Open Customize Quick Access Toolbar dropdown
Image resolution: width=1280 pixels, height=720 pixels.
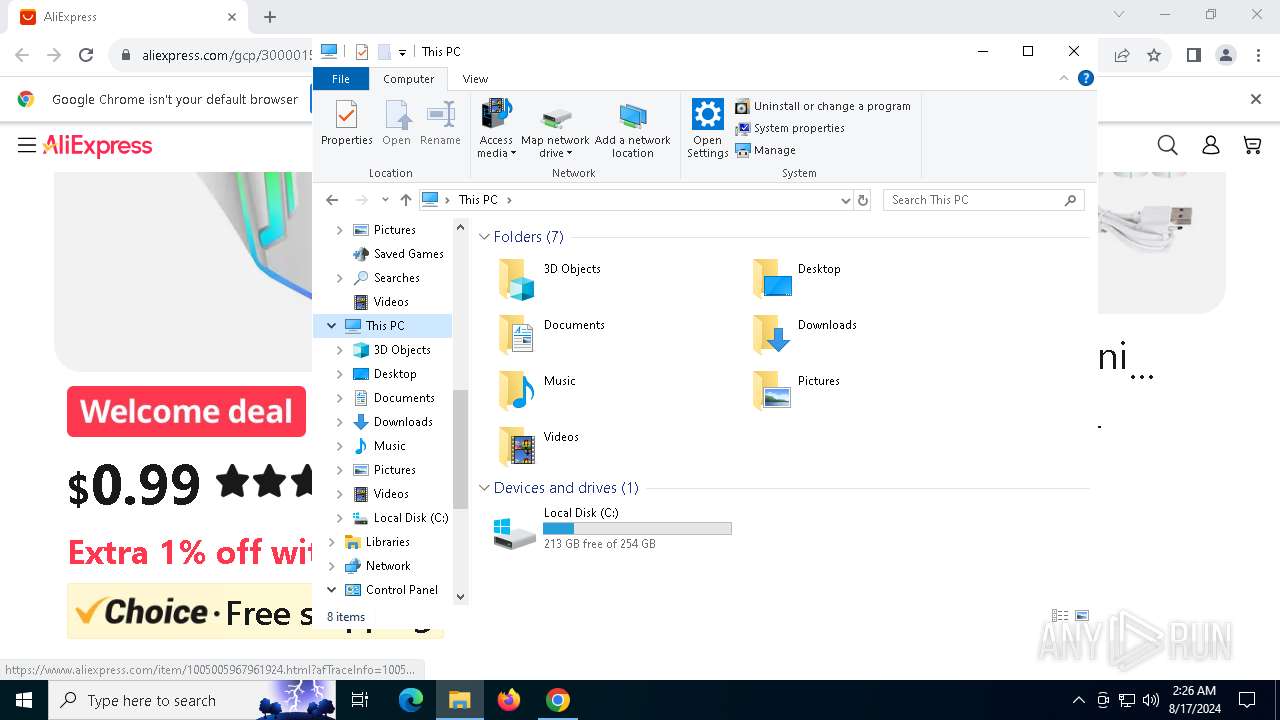tap(402, 52)
